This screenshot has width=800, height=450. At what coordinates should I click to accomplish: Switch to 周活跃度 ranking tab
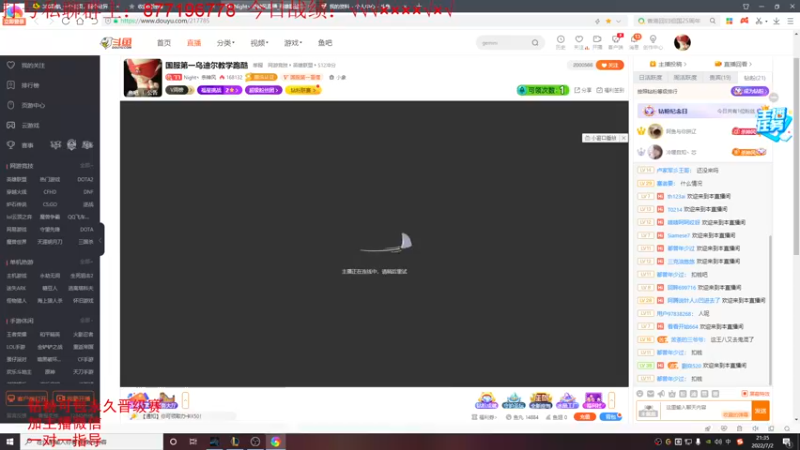[x=685, y=78]
